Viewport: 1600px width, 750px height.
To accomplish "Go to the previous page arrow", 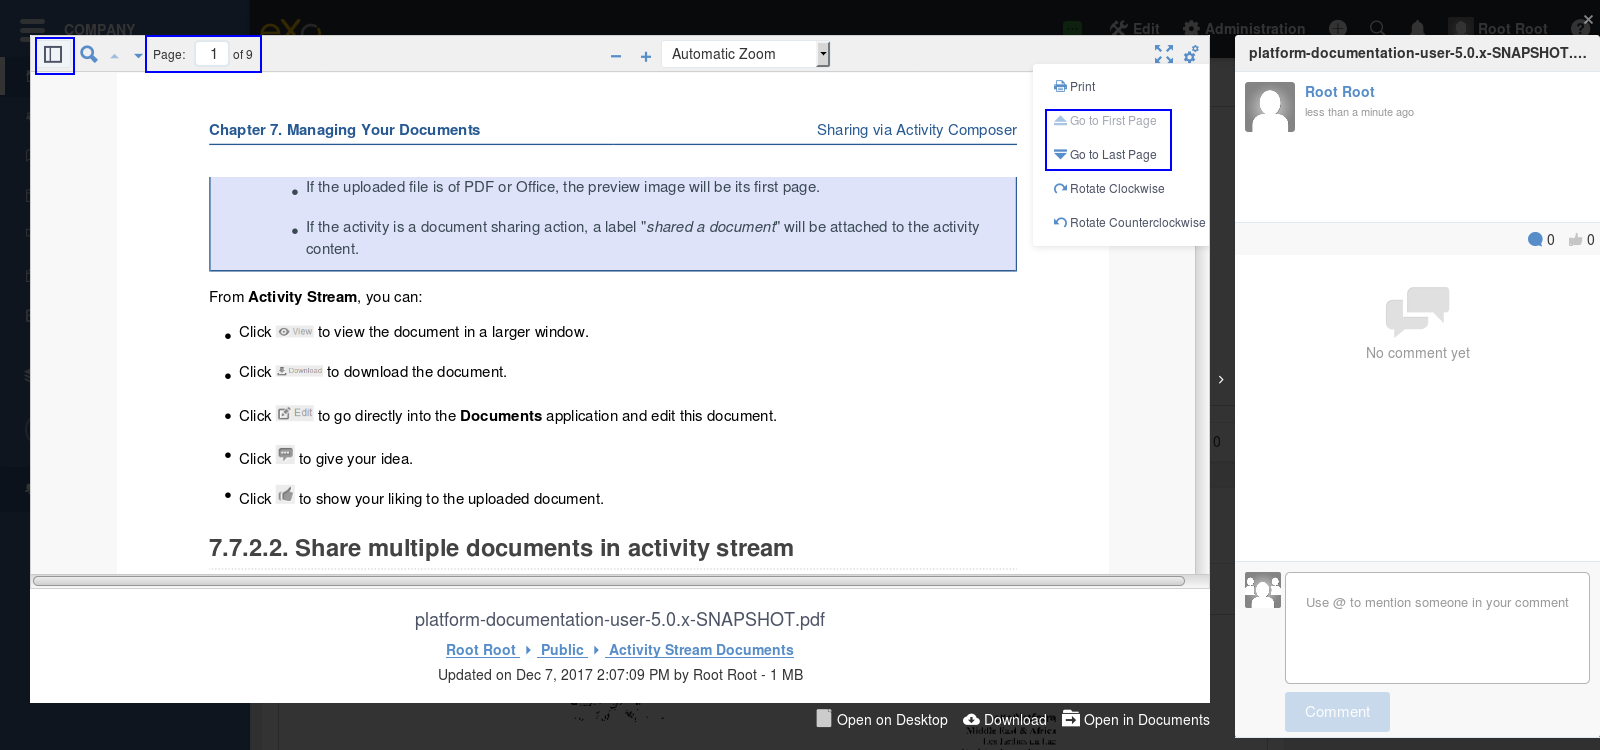I will pos(114,56).
